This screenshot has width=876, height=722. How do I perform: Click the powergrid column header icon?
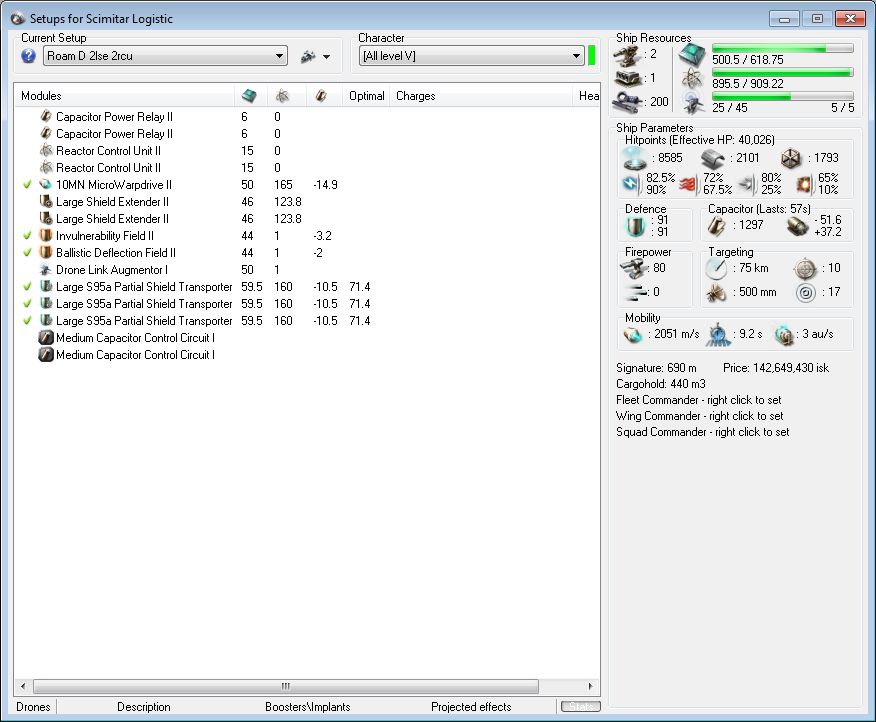[x=283, y=96]
